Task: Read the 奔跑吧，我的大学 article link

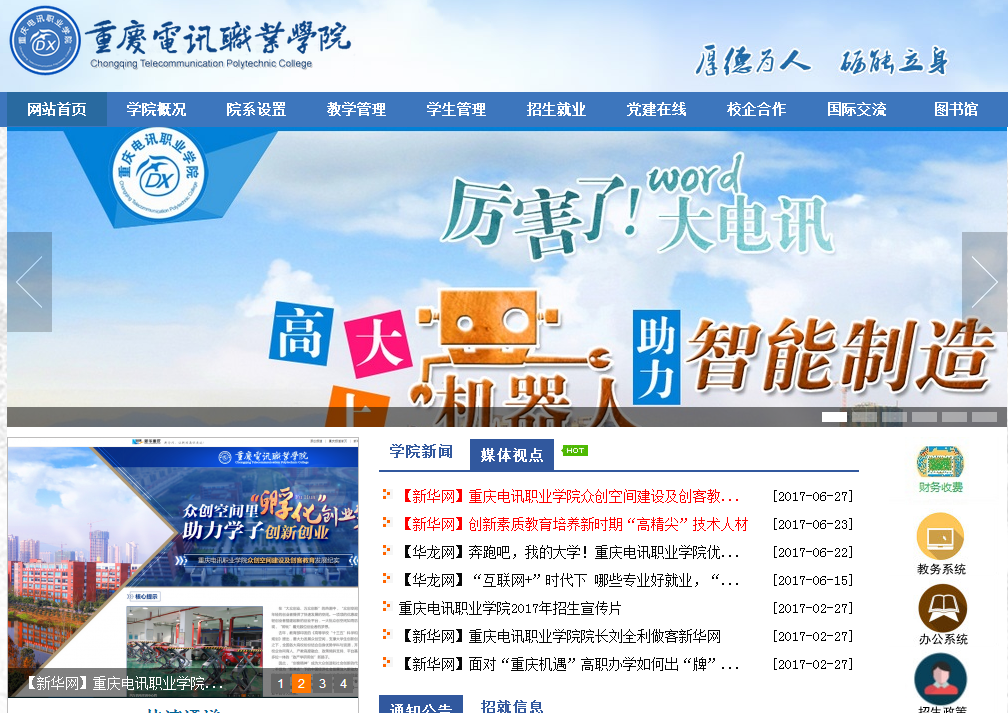Action: (570, 552)
